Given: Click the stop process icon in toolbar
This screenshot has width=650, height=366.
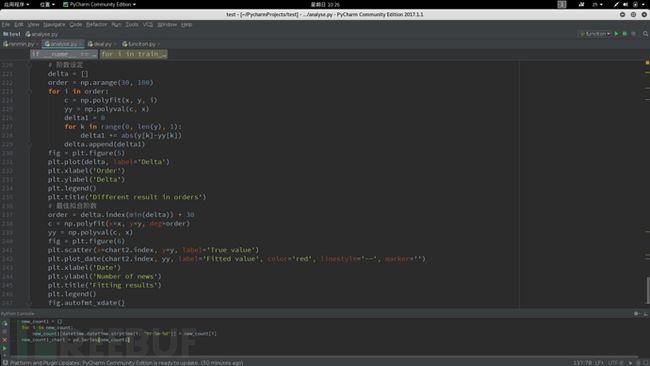Looking at the screenshot, I should click(633, 34).
